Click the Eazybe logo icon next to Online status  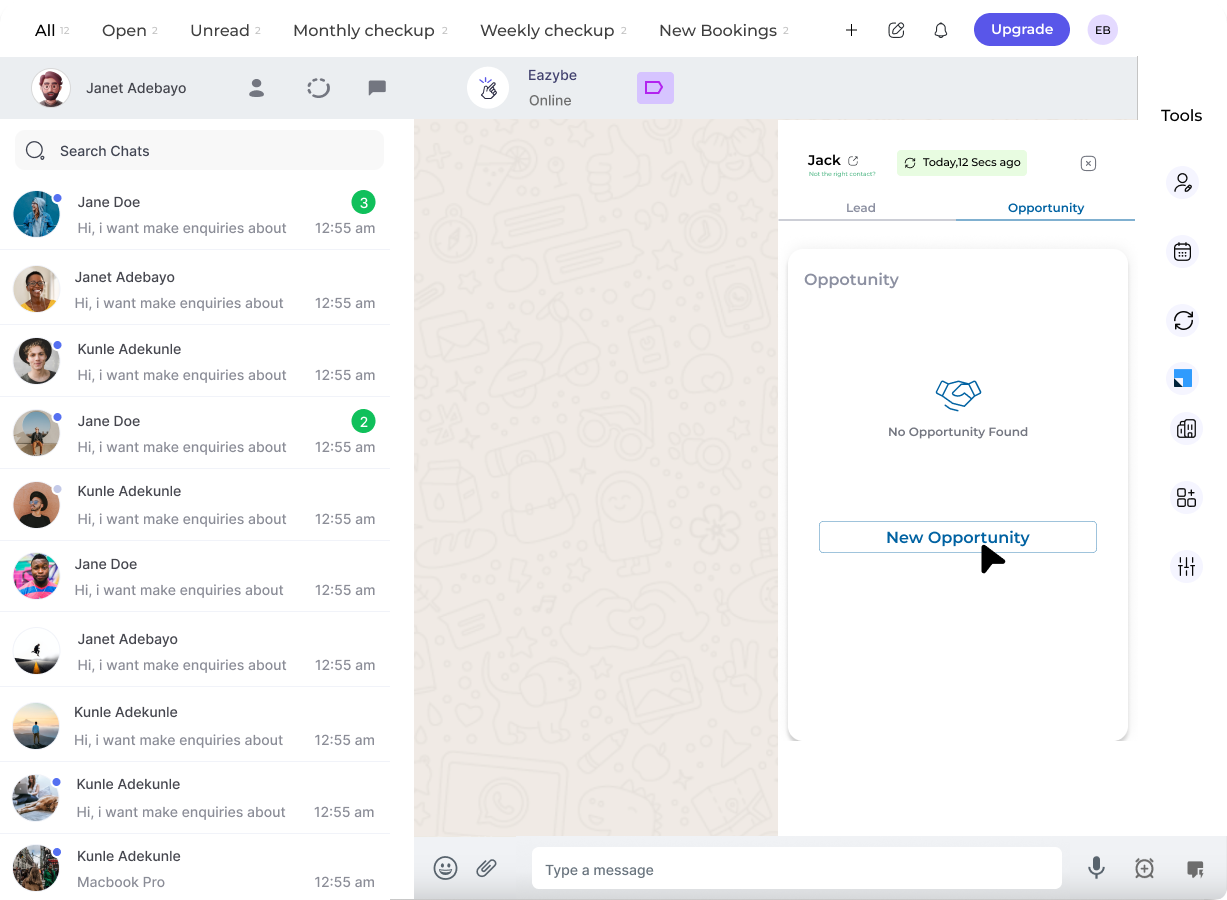(x=488, y=88)
